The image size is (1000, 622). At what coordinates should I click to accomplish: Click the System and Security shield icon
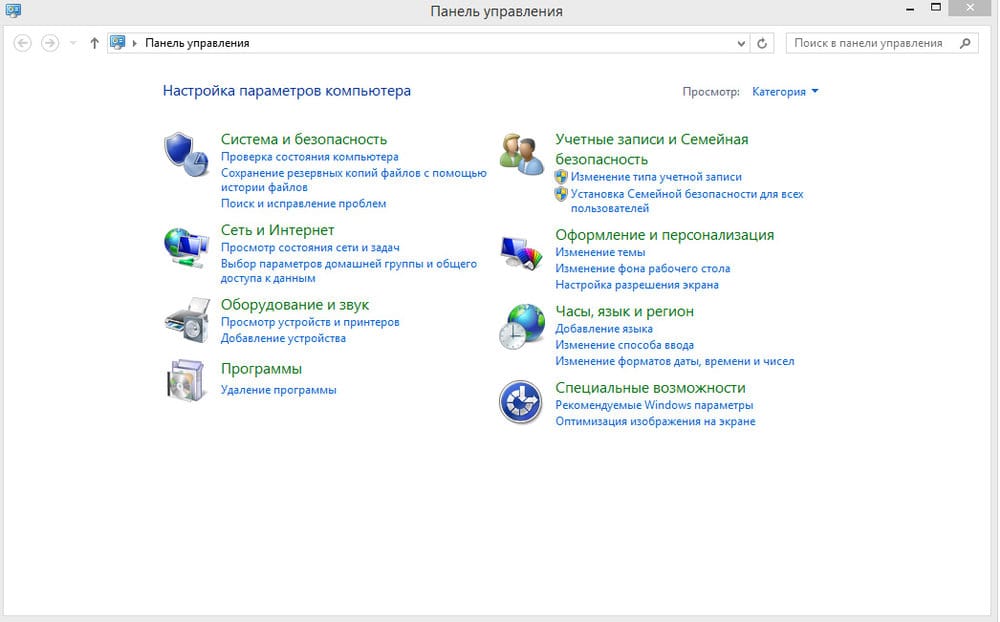point(185,153)
